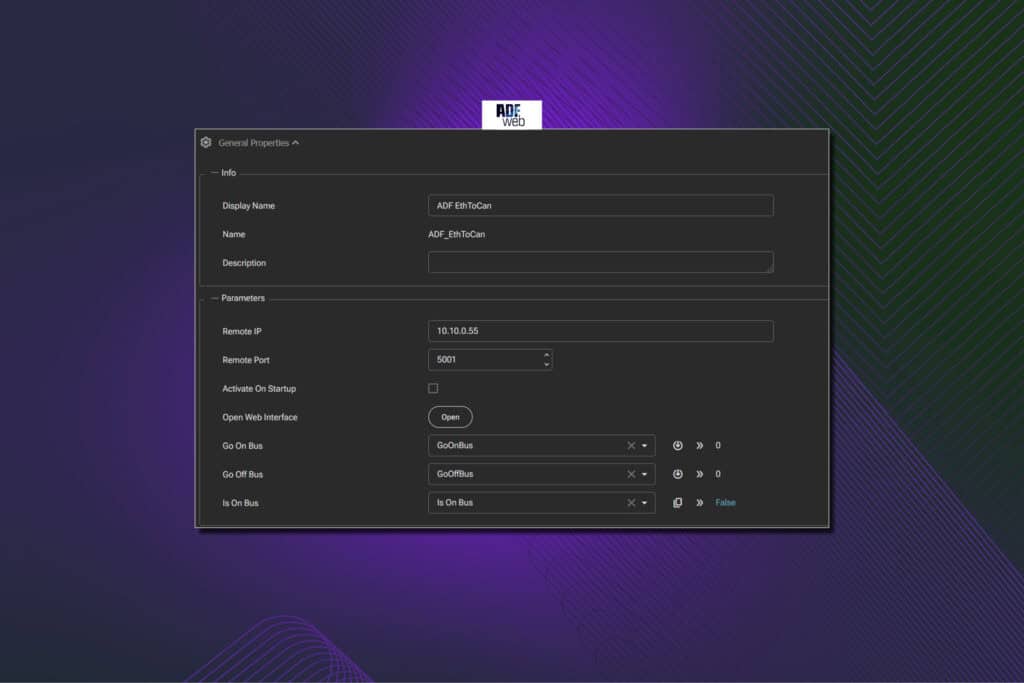Click the ADFweb logo
The width and height of the screenshot is (1024, 683).
point(511,115)
